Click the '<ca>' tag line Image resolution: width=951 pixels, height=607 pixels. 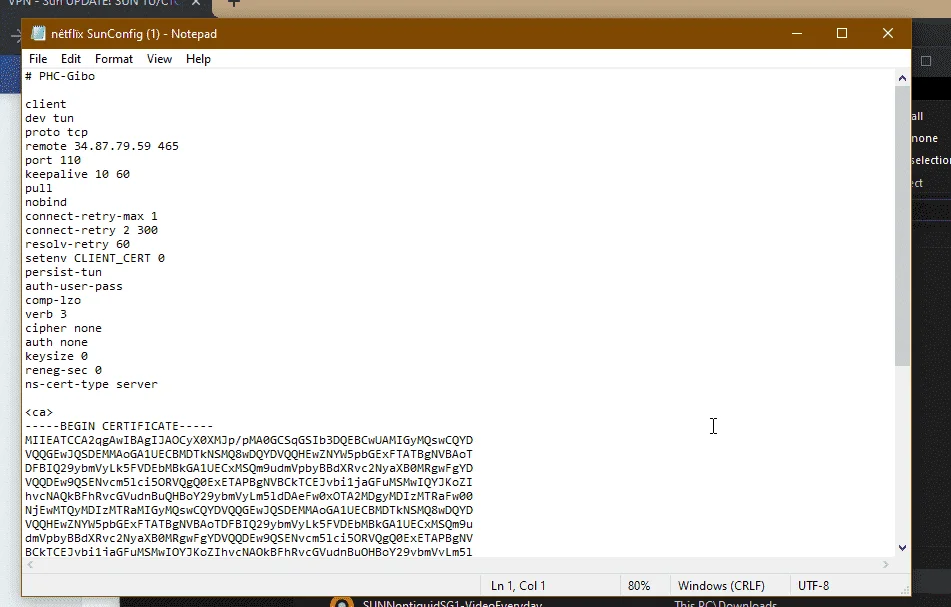click(x=39, y=412)
